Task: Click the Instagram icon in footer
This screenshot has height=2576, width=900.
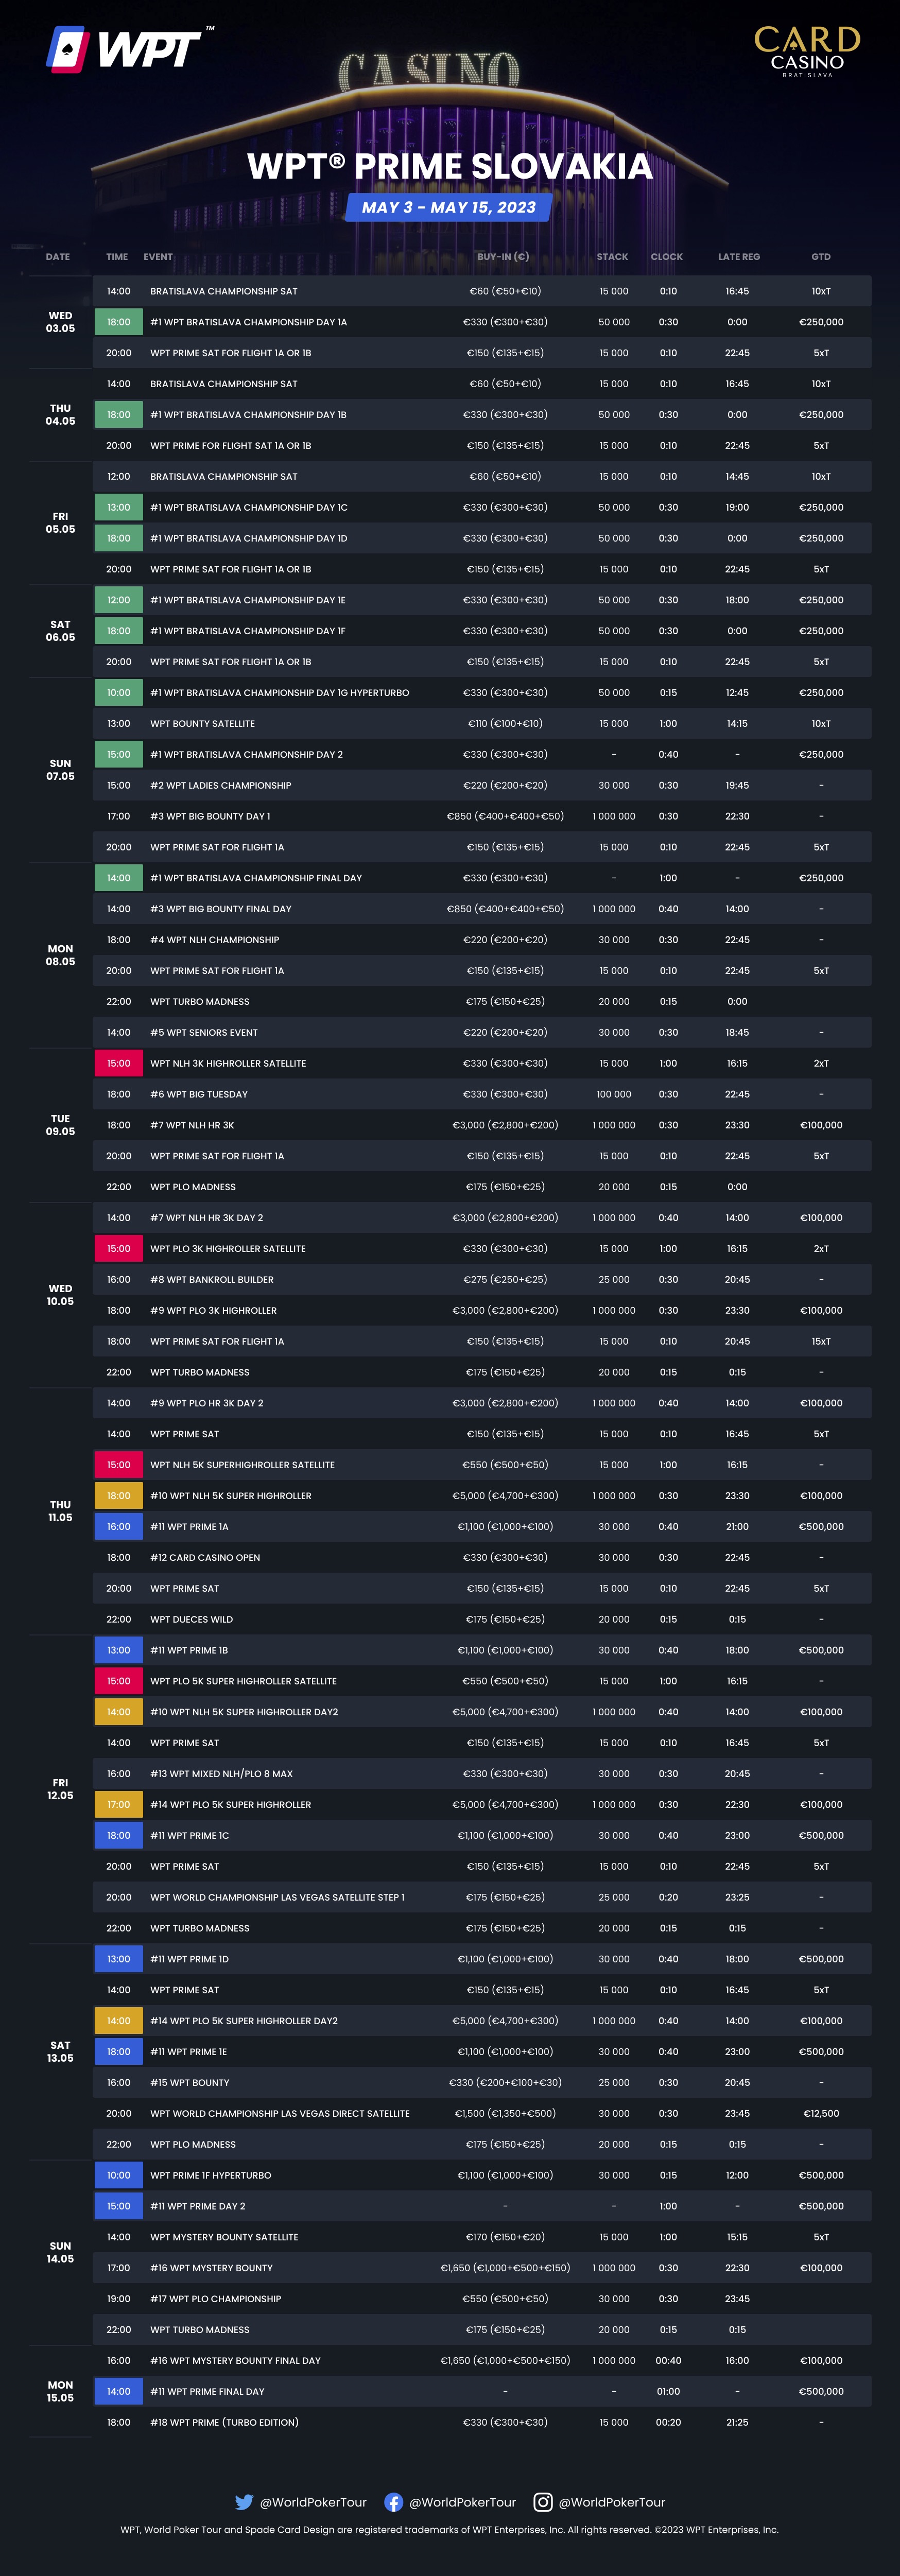Action: [543, 2501]
